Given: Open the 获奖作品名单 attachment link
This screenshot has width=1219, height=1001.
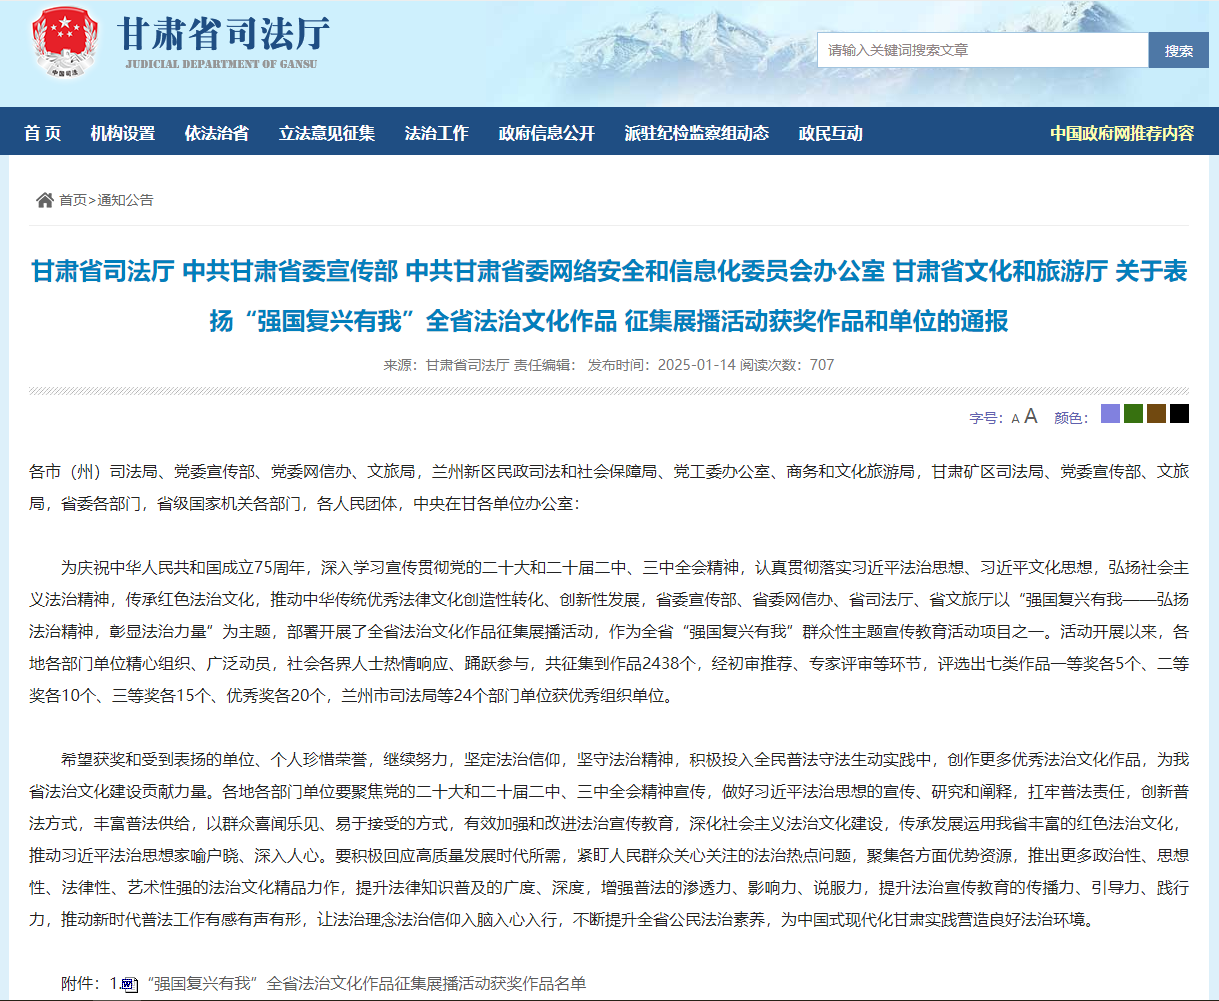Looking at the screenshot, I should (366, 984).
